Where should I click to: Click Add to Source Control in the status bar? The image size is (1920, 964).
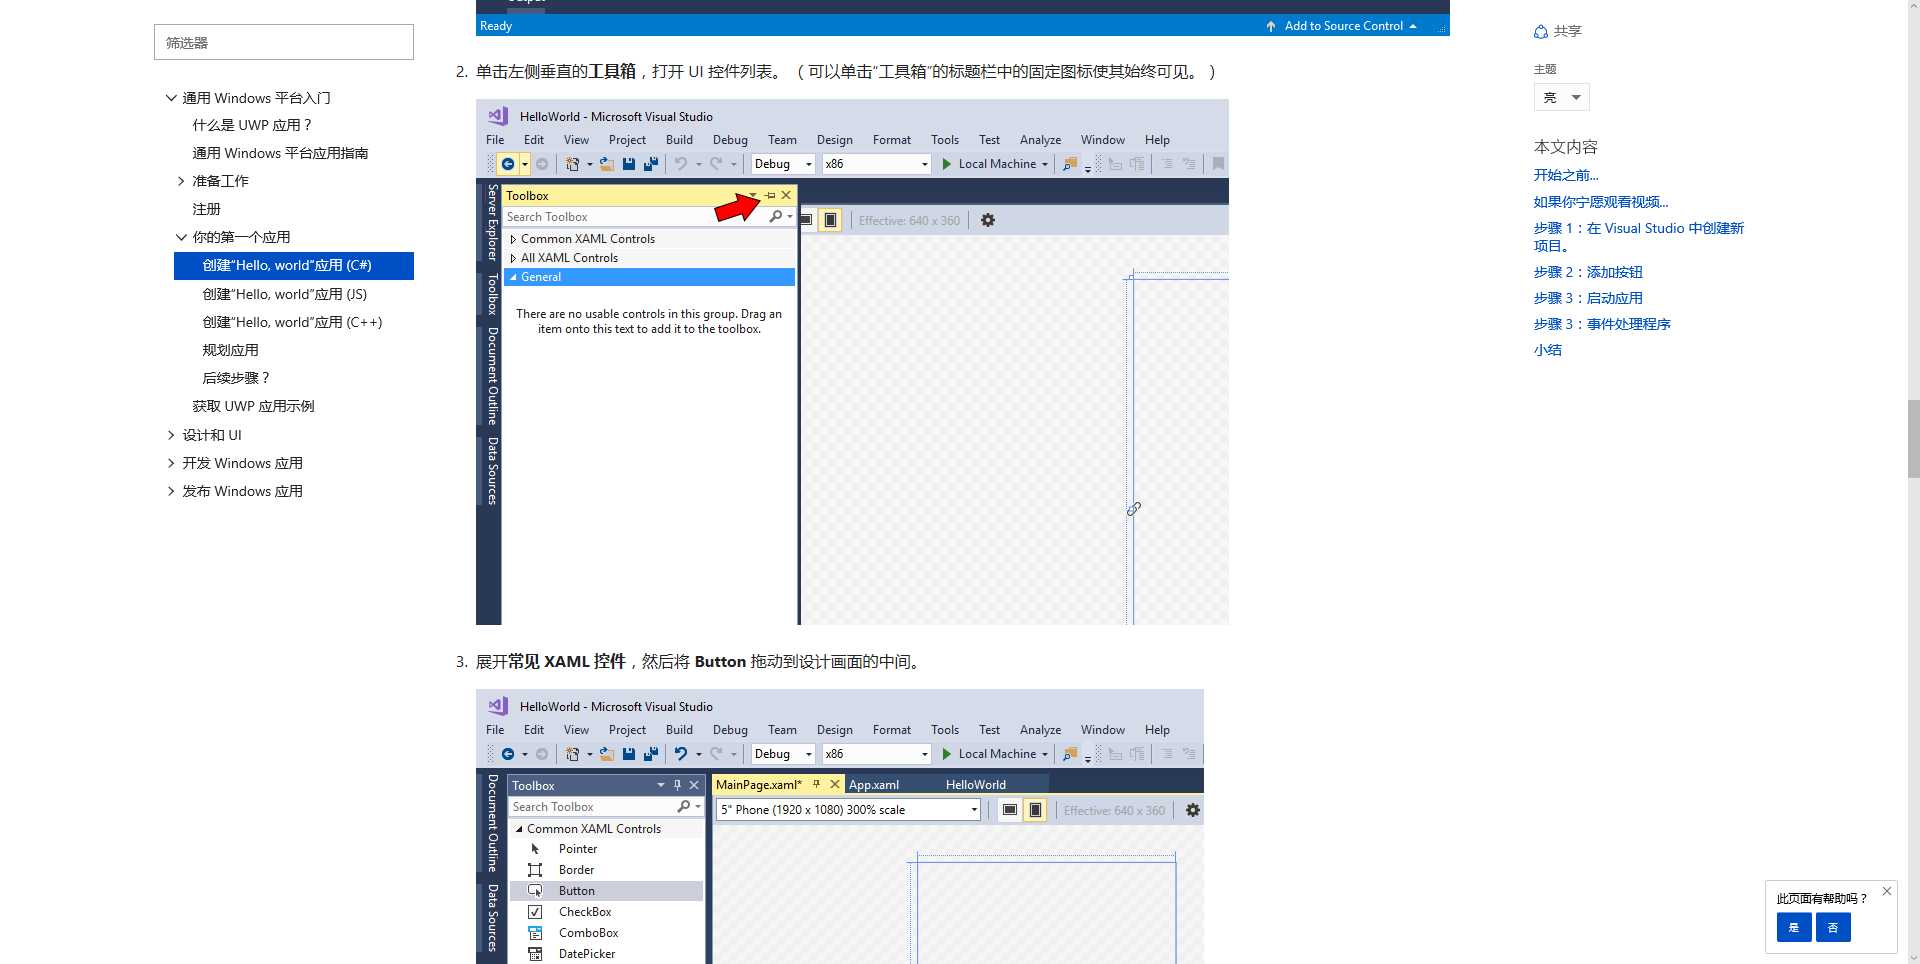pos(1342,26)
